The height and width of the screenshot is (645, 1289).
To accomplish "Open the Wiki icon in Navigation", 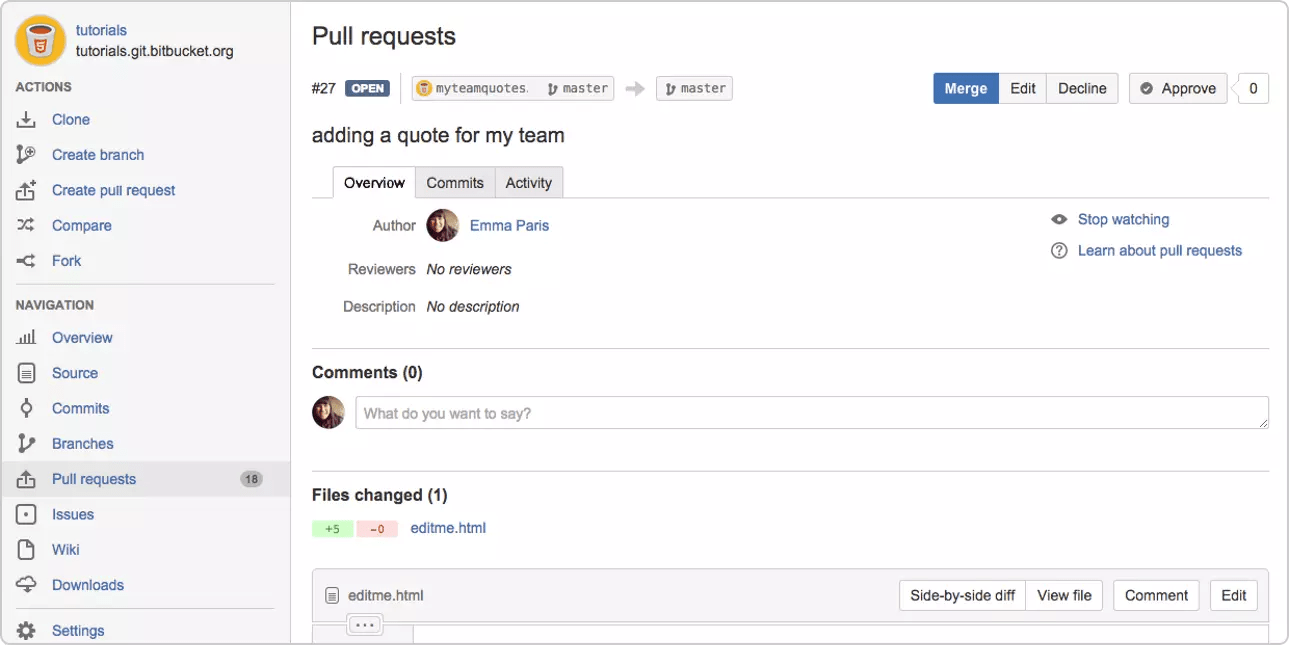I will pos(26,549).
